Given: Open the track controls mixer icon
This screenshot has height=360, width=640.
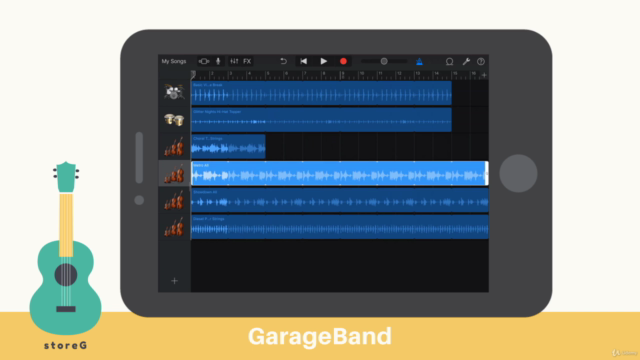Looking at the screenshot, I should coord(234,62).
